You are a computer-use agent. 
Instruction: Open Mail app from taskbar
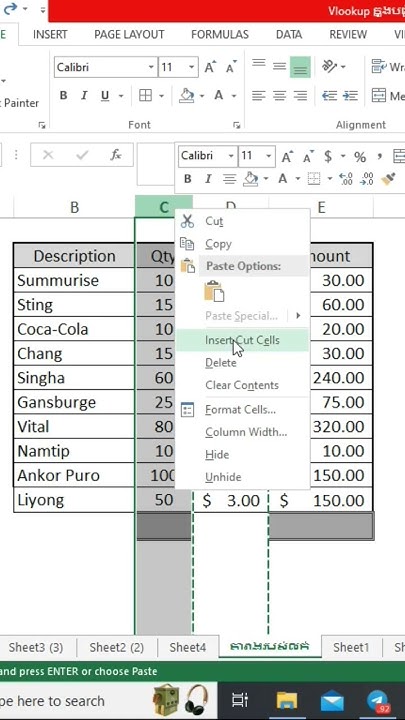click(x=332, y=701)
